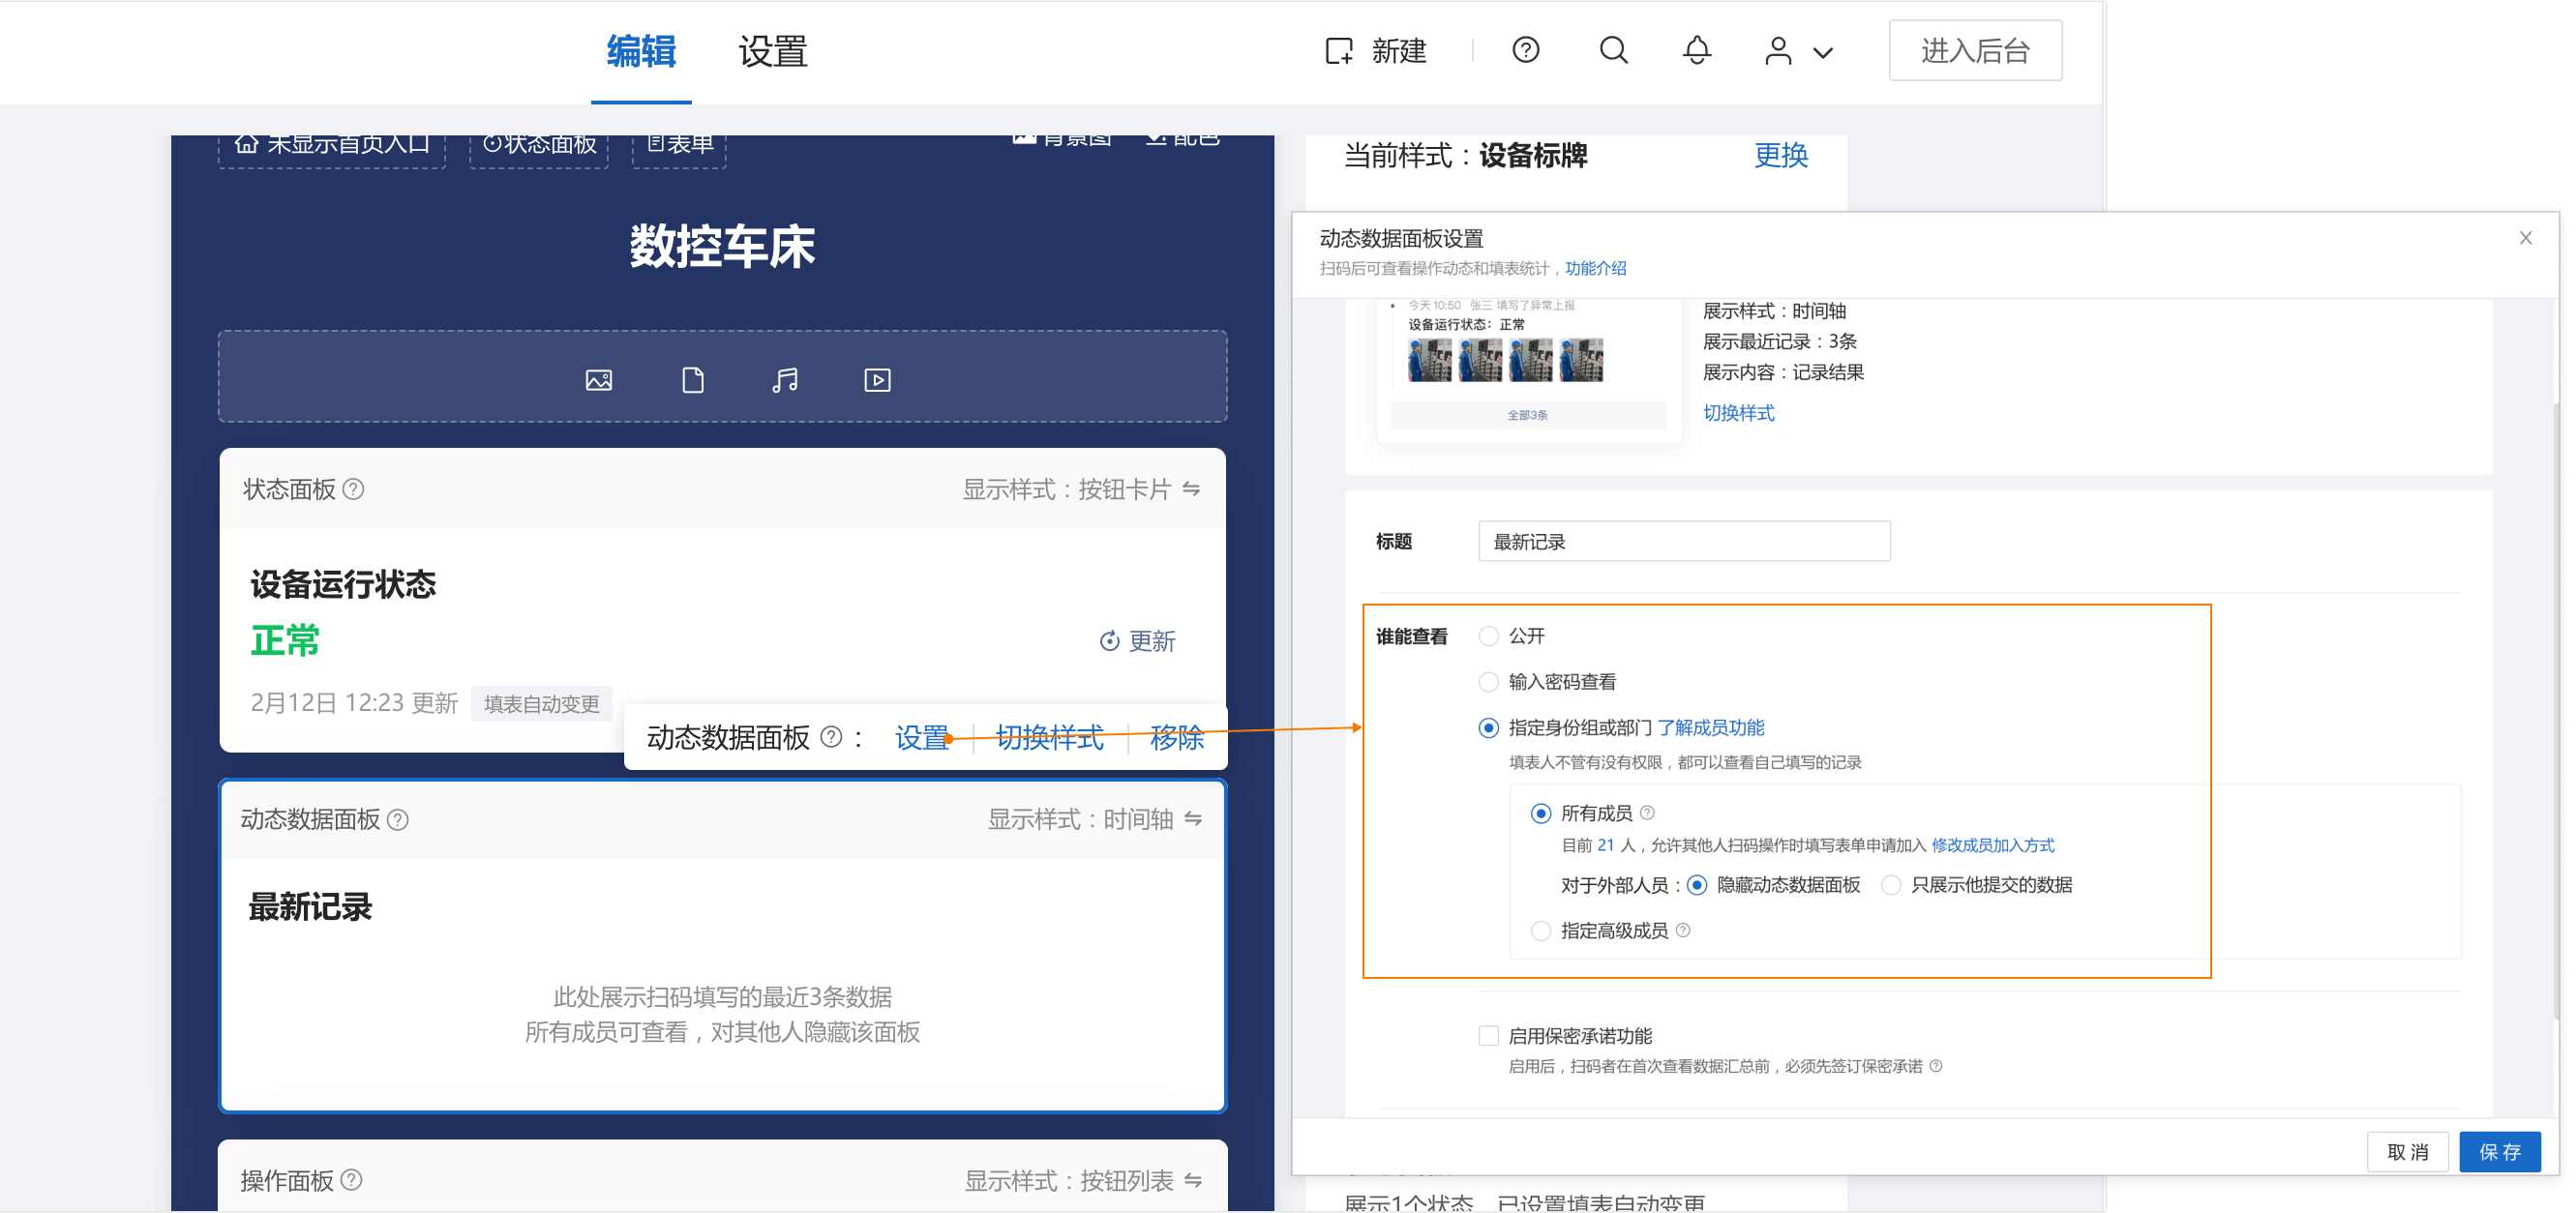Image resolution: width=2576 pixels, height=1213 pixels.
Task: Click 设置 in 动态数据面板 popup bar
Action: tap(921, 738)
